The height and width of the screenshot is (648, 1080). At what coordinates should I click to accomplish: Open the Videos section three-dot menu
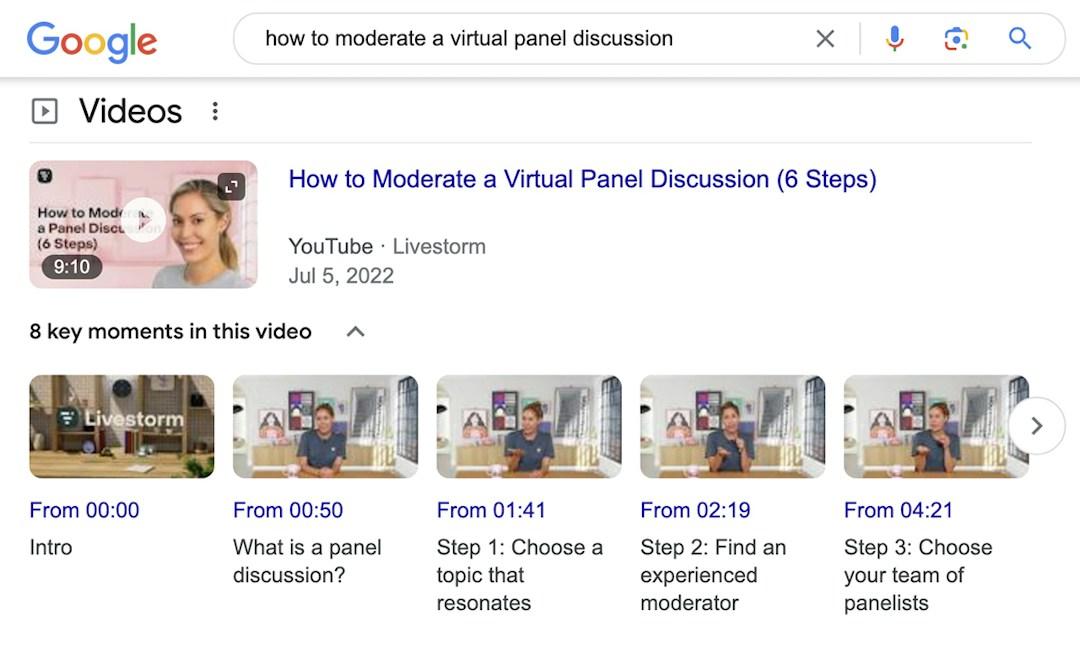[x=215, y=111]
